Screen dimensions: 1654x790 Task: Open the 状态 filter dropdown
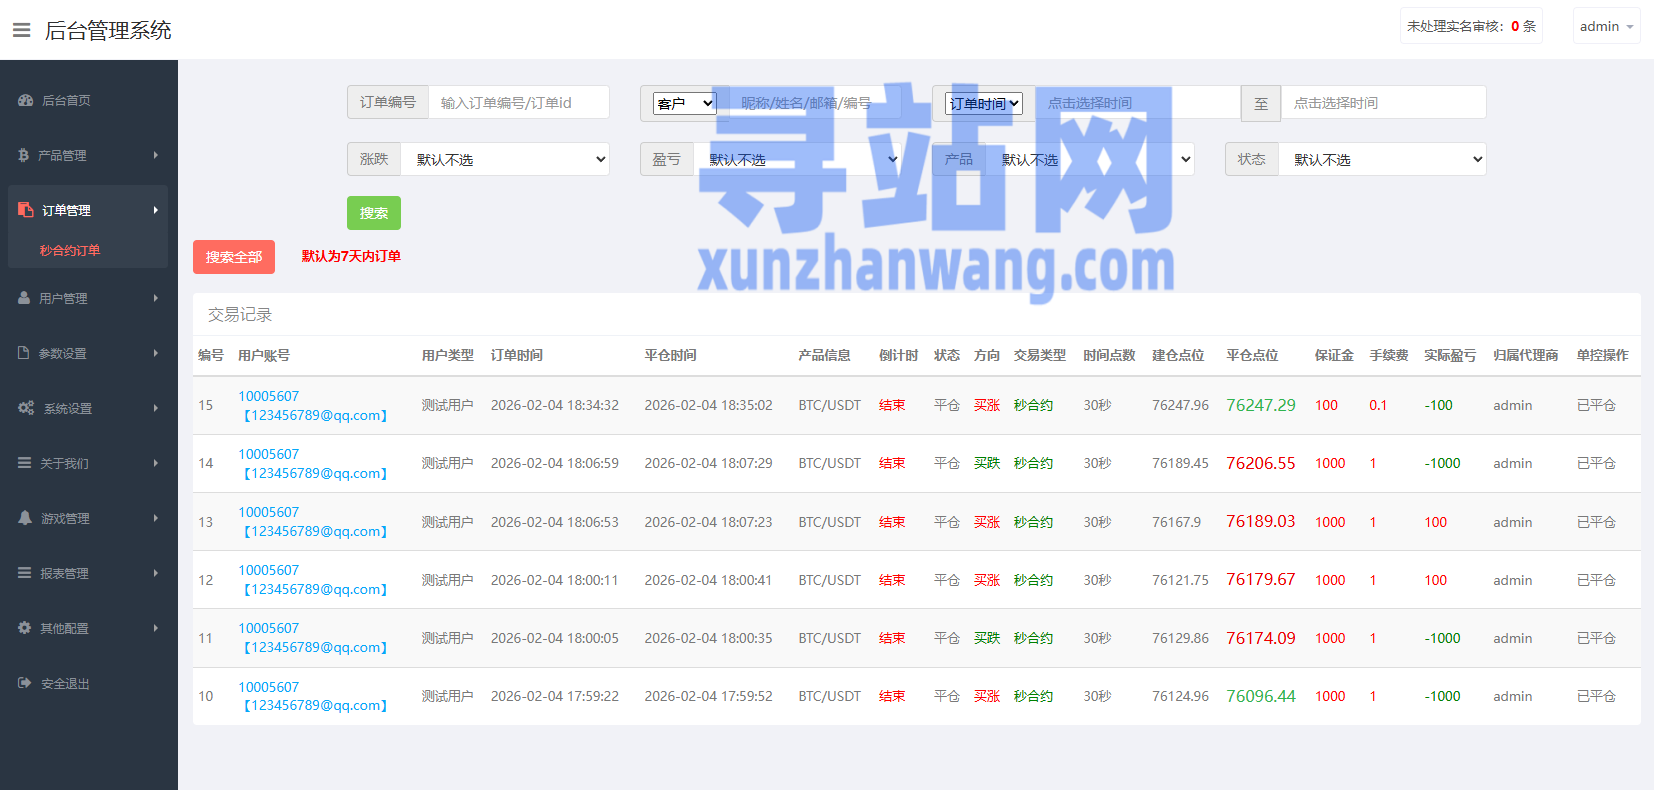[x=1382, y=160]
